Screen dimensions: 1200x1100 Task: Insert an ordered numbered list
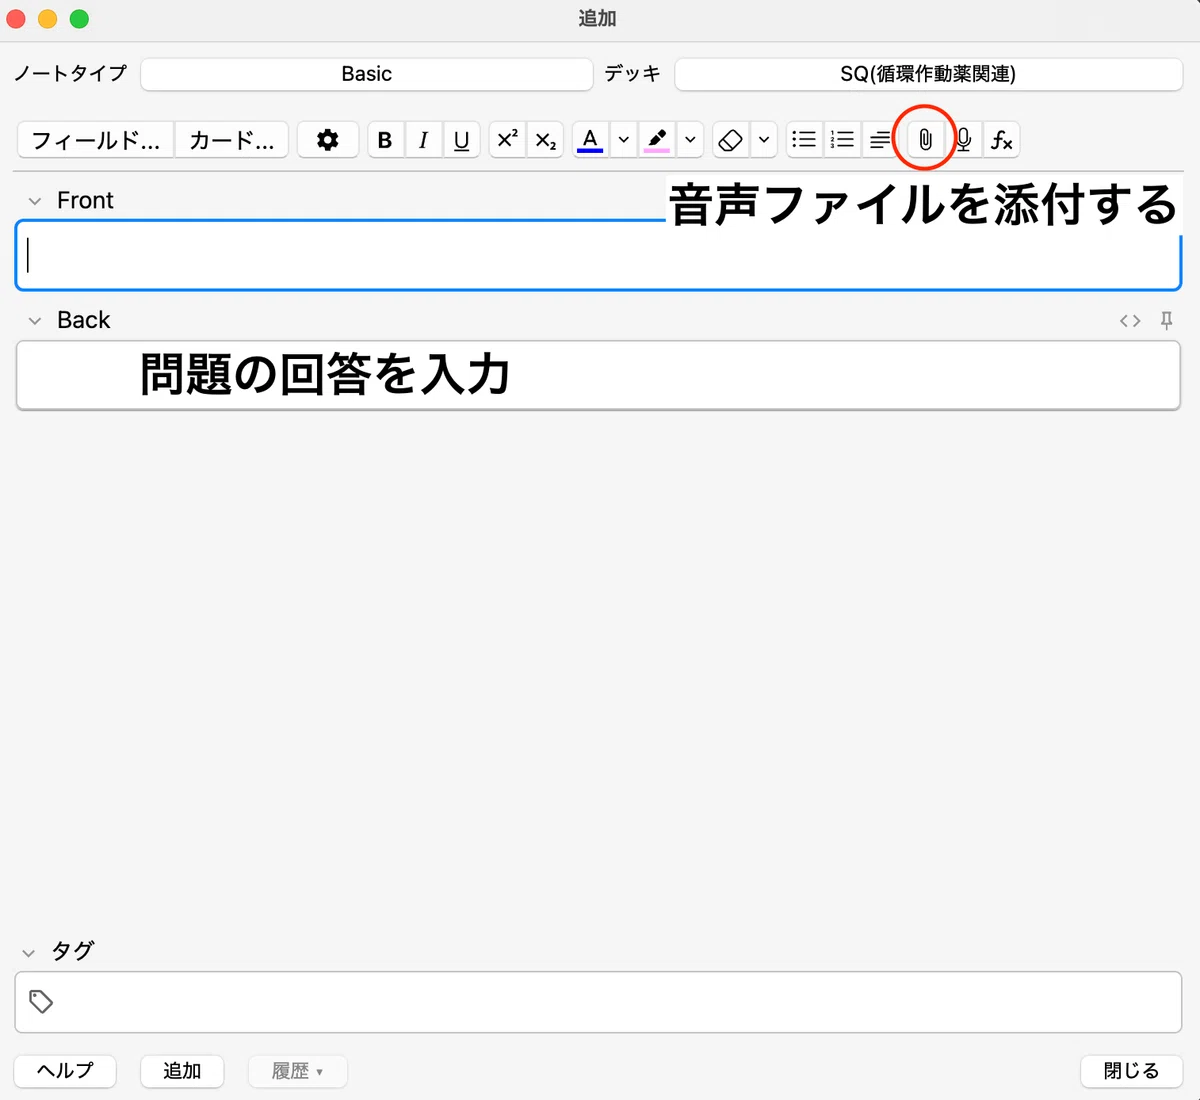click(843, 140)
